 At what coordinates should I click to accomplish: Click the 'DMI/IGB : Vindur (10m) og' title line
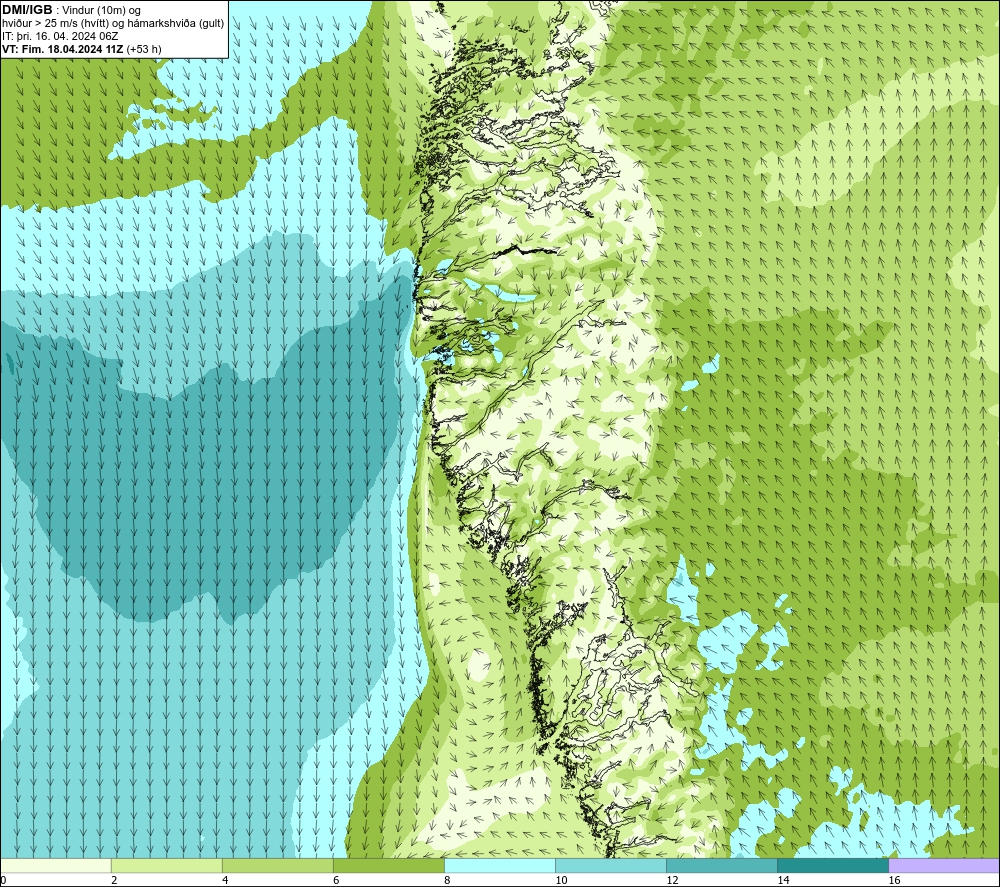[x=72, y=10]
